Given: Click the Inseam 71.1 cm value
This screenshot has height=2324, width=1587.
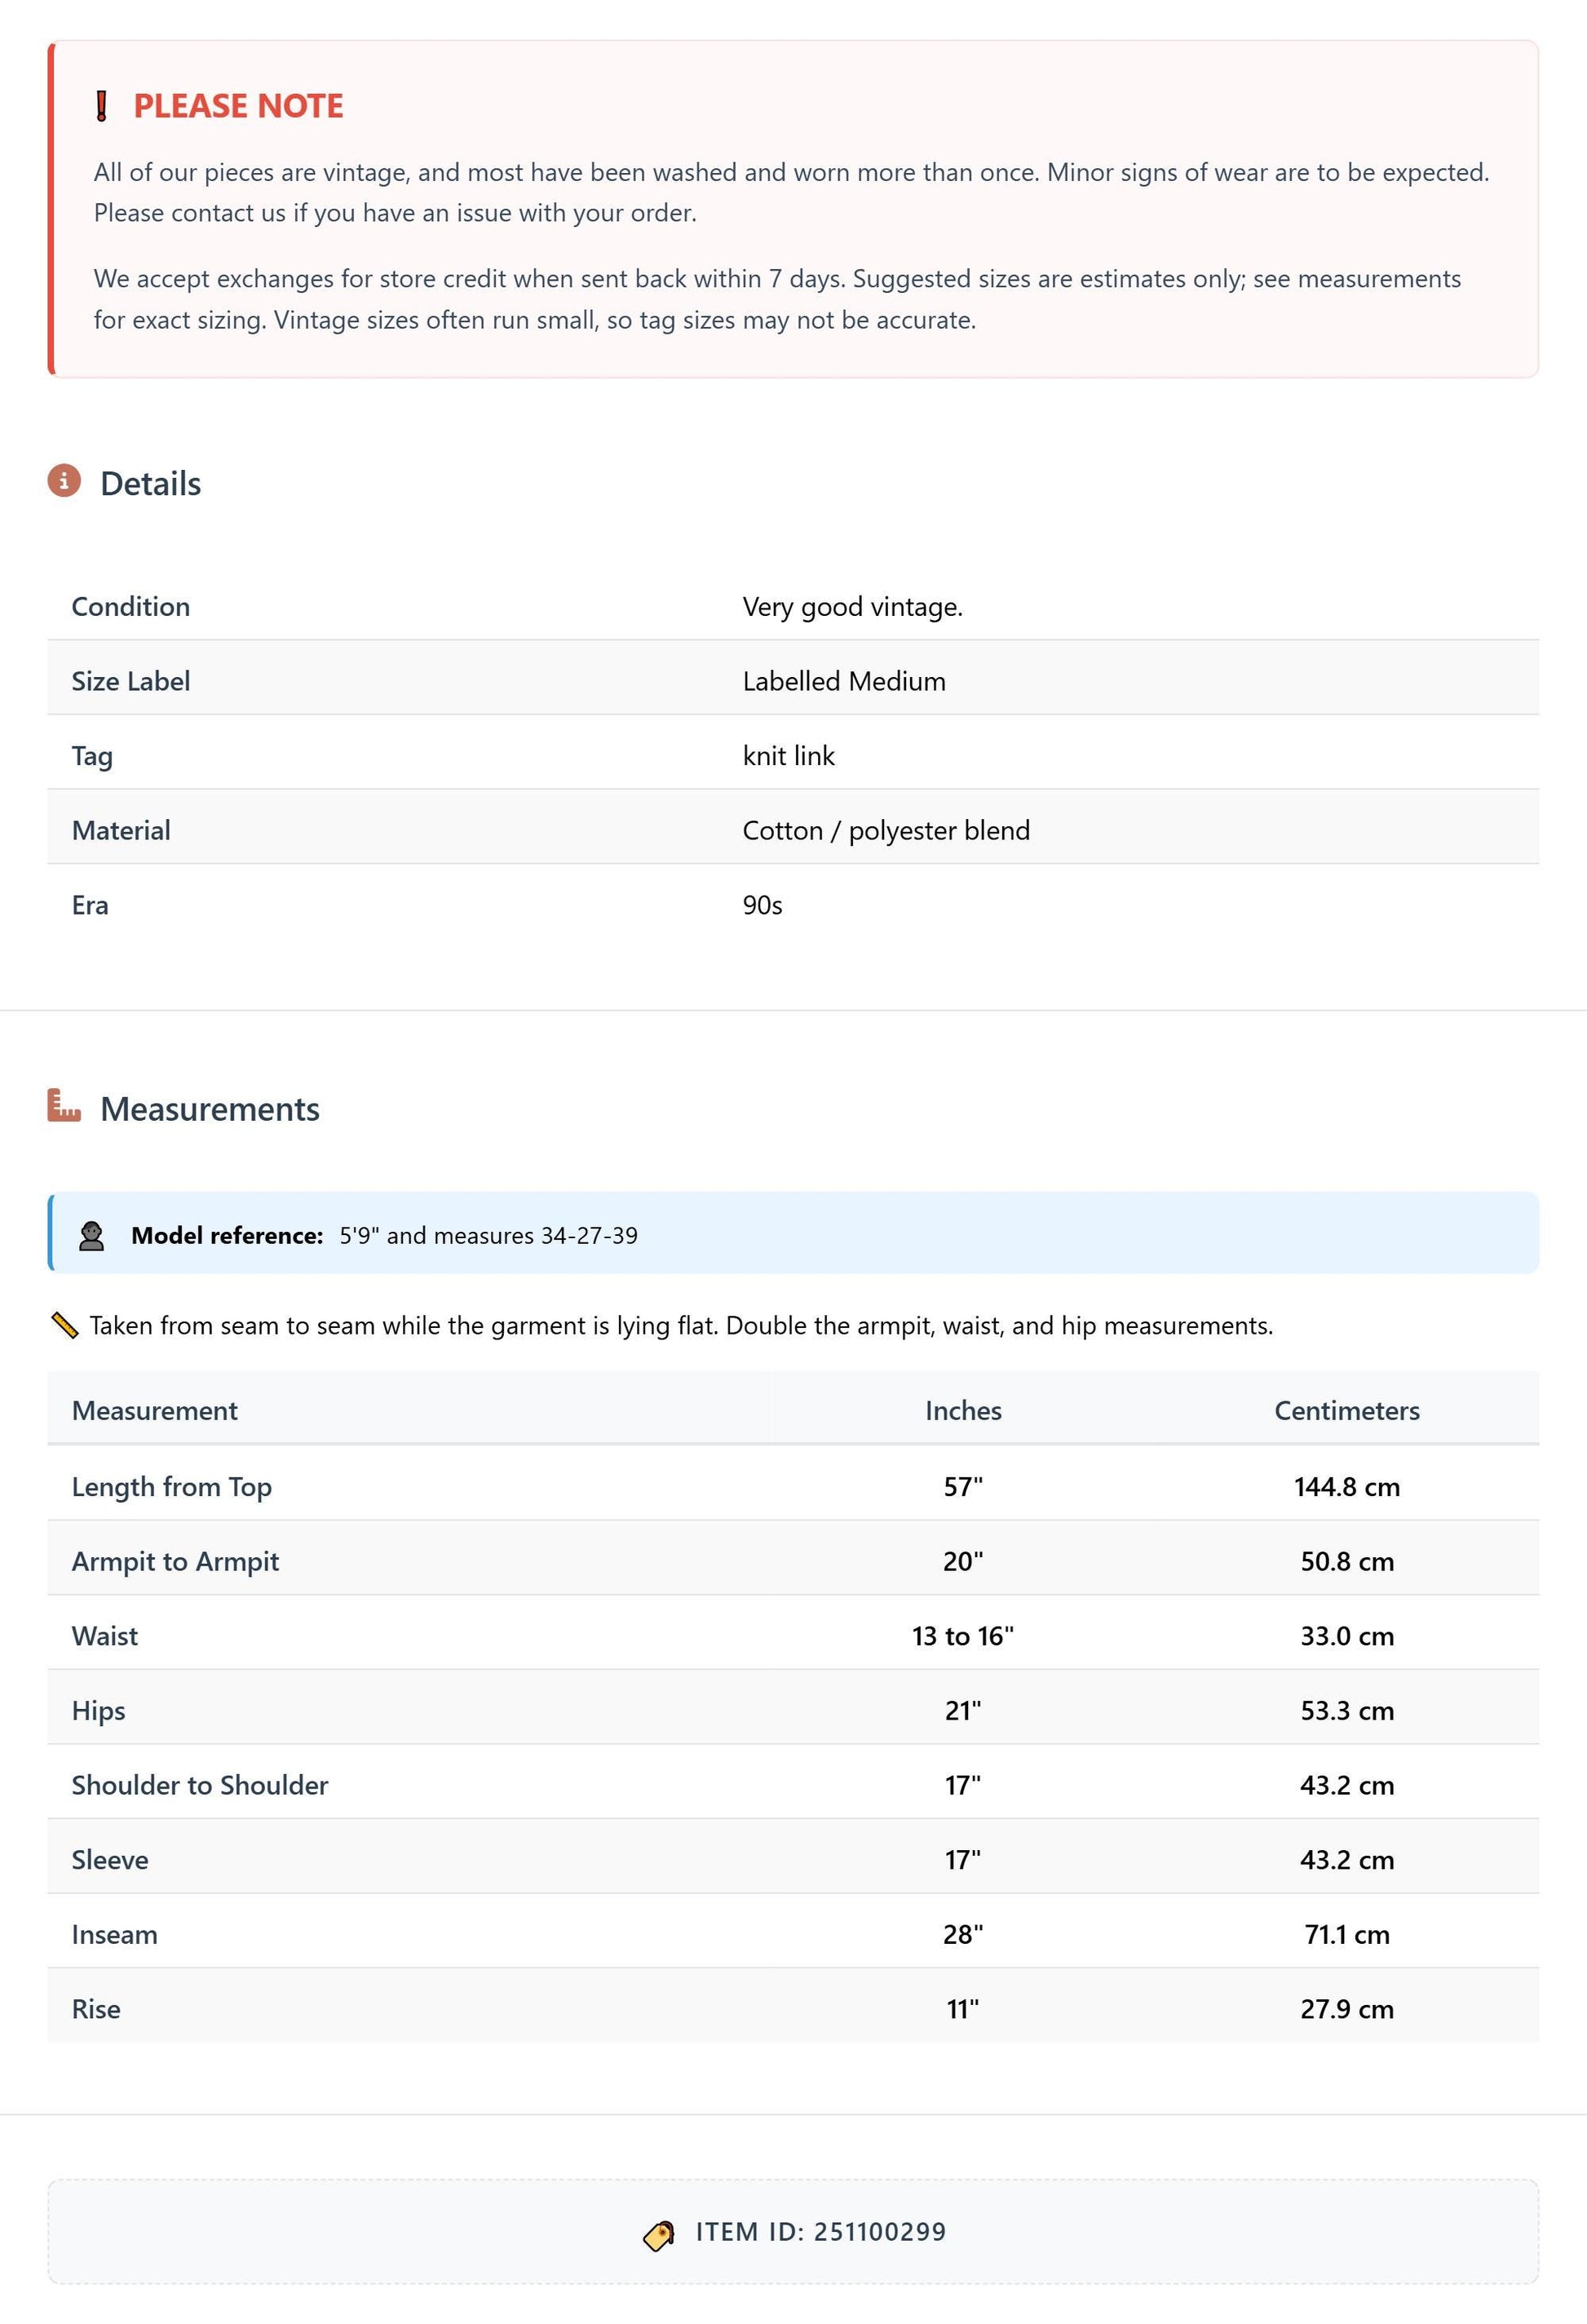Looking at the screenshot, I should tap(1346, 1935).
